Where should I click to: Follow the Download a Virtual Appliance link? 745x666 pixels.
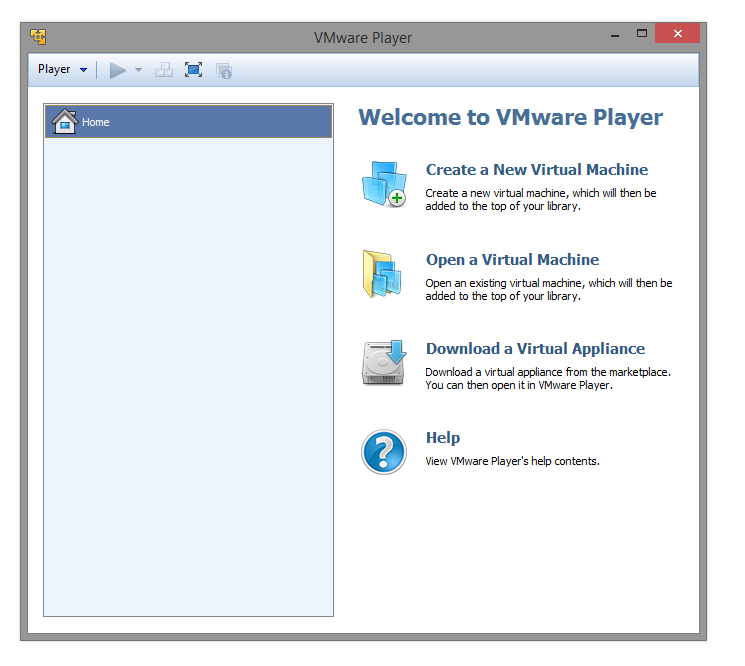[x=535, y=349]
